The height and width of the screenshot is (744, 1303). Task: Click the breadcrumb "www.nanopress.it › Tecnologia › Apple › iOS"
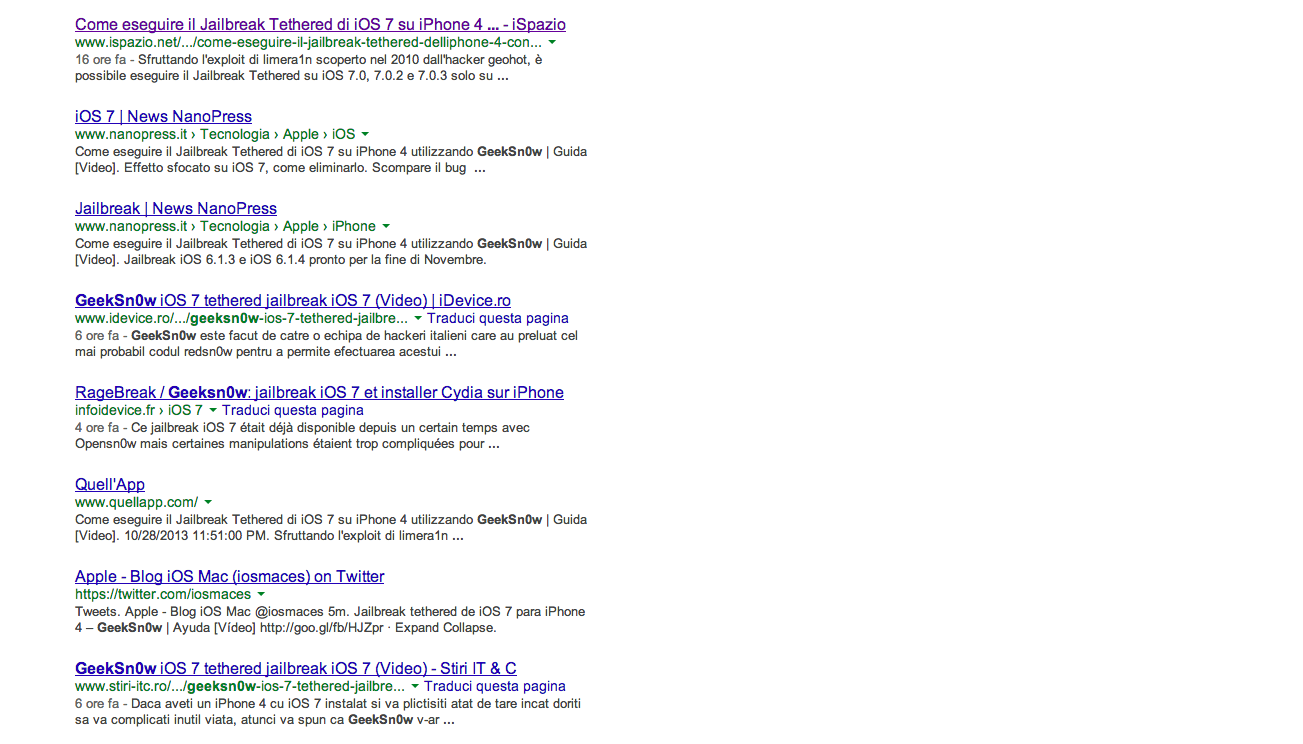pos(215,134)
